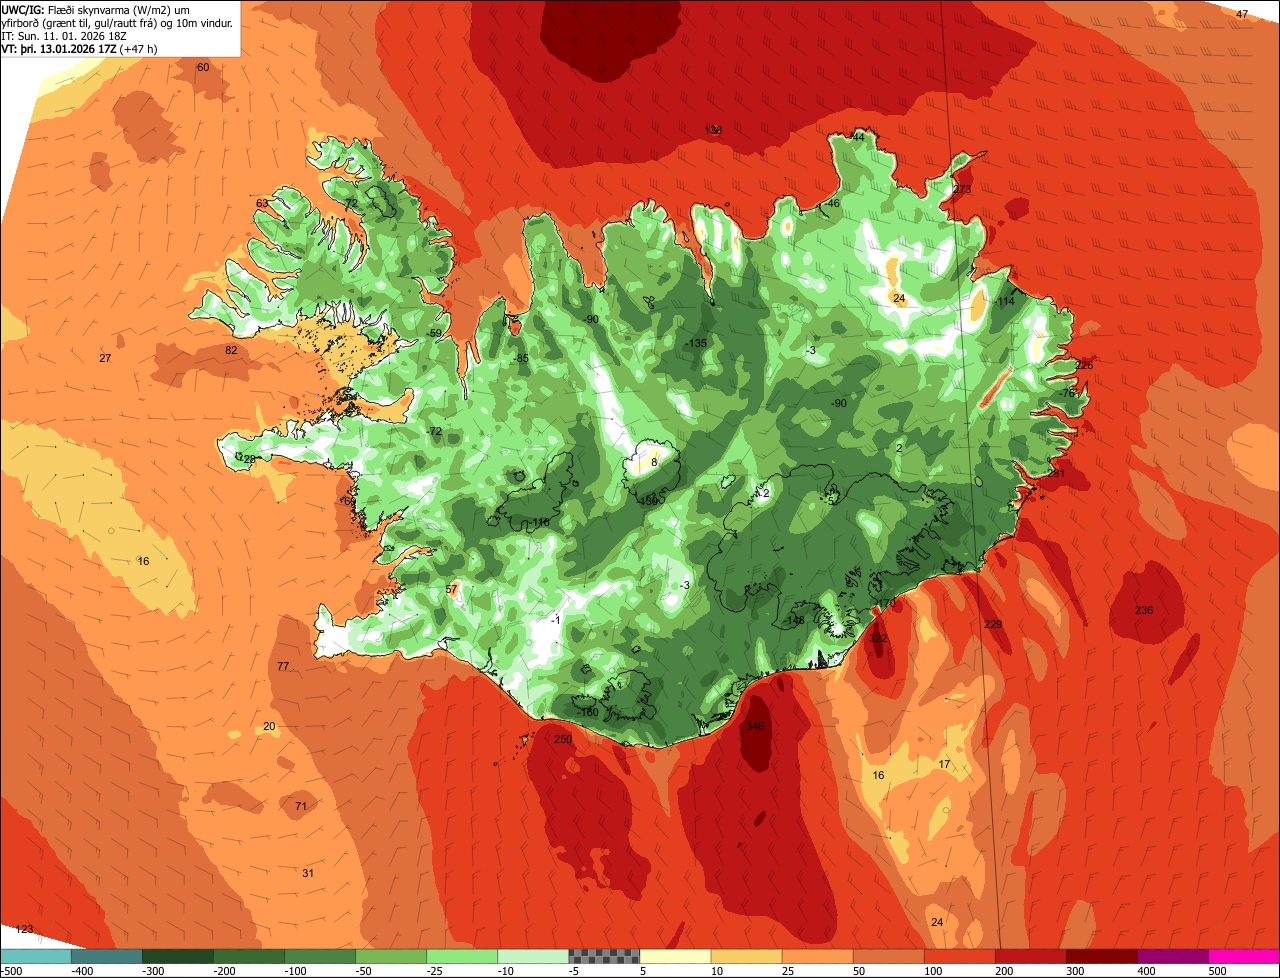Click the value '322' off the southeast coast

pyautogui.click(x=878, y=637)
